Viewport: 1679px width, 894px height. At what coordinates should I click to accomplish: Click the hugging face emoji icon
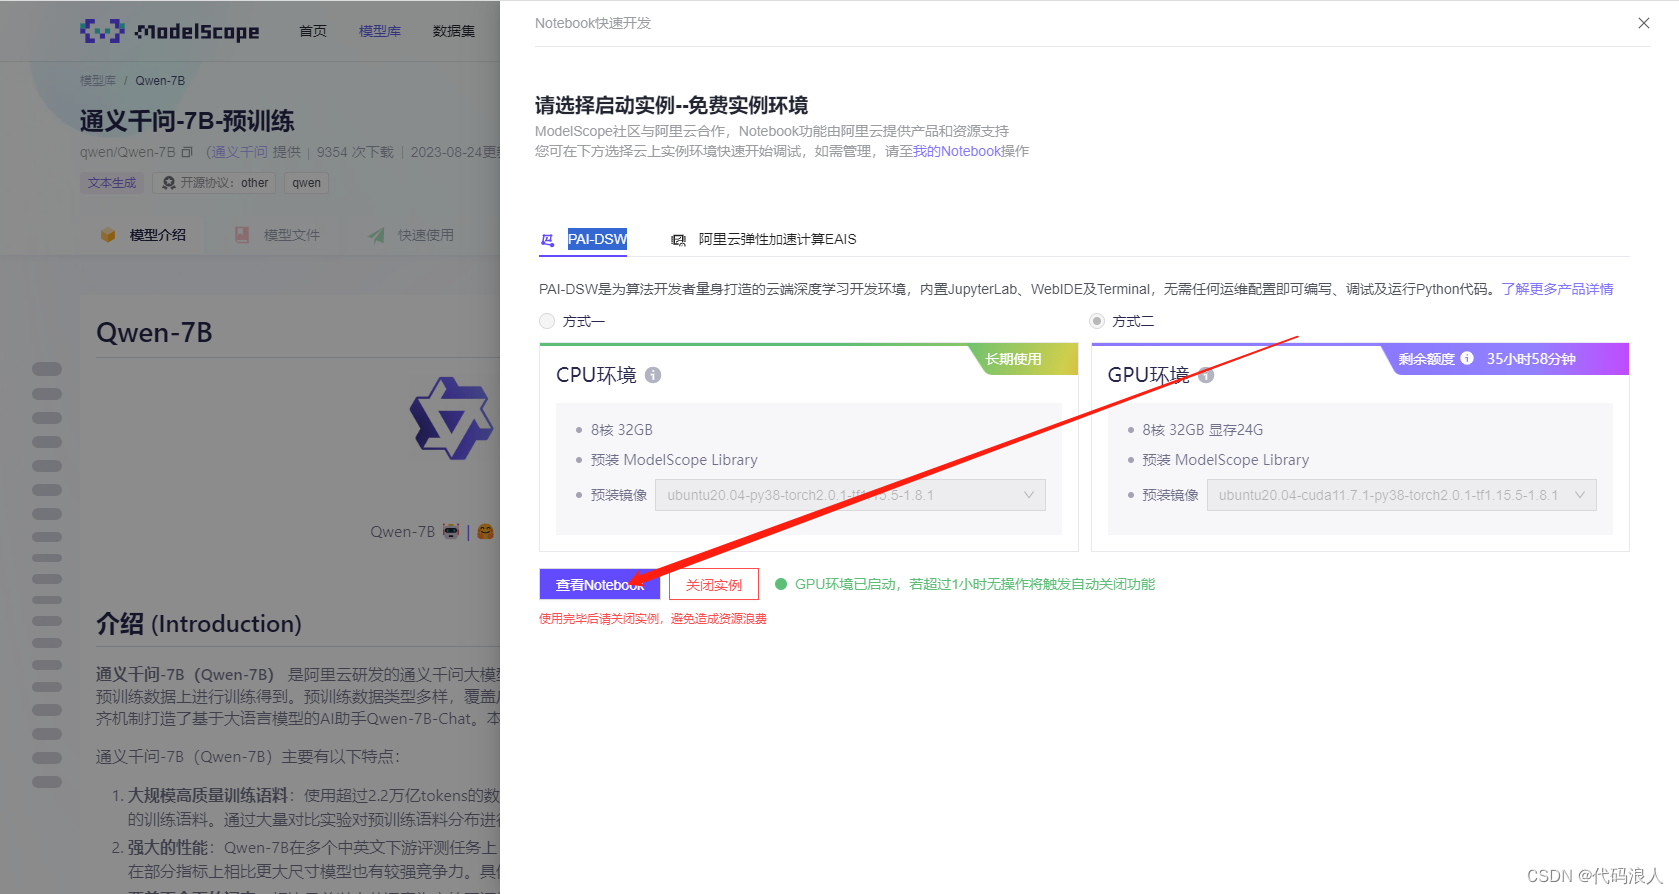pyautogui.click(x=485, y=531)
